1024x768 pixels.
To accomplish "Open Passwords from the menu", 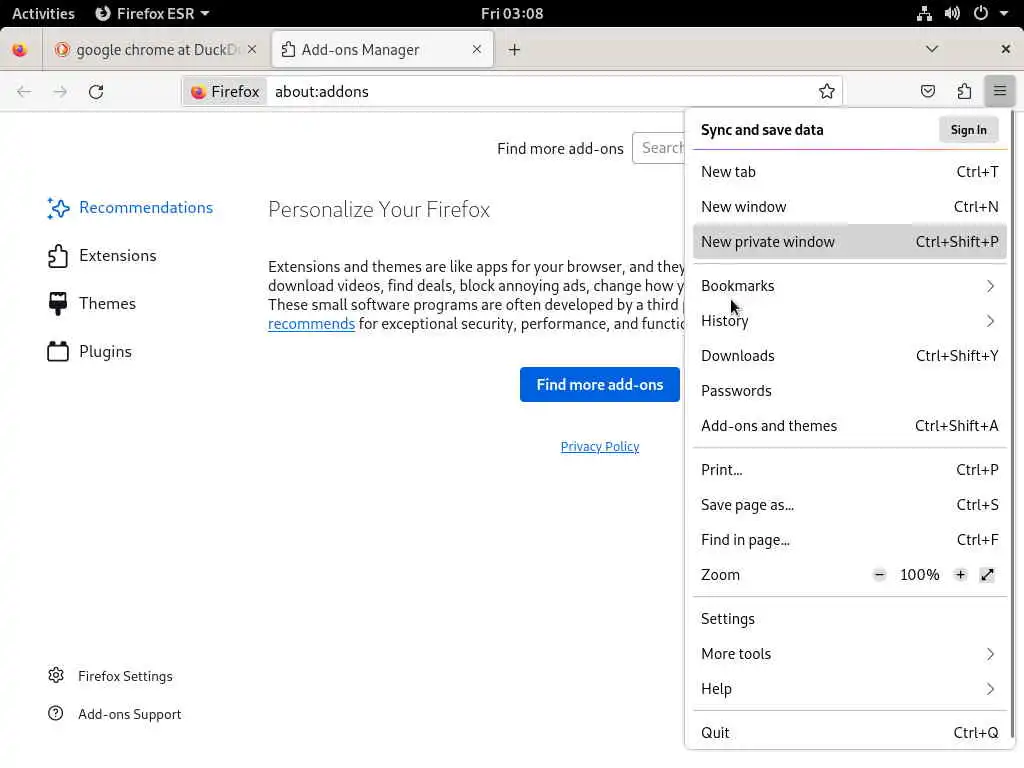I will (x=850, y=391).
